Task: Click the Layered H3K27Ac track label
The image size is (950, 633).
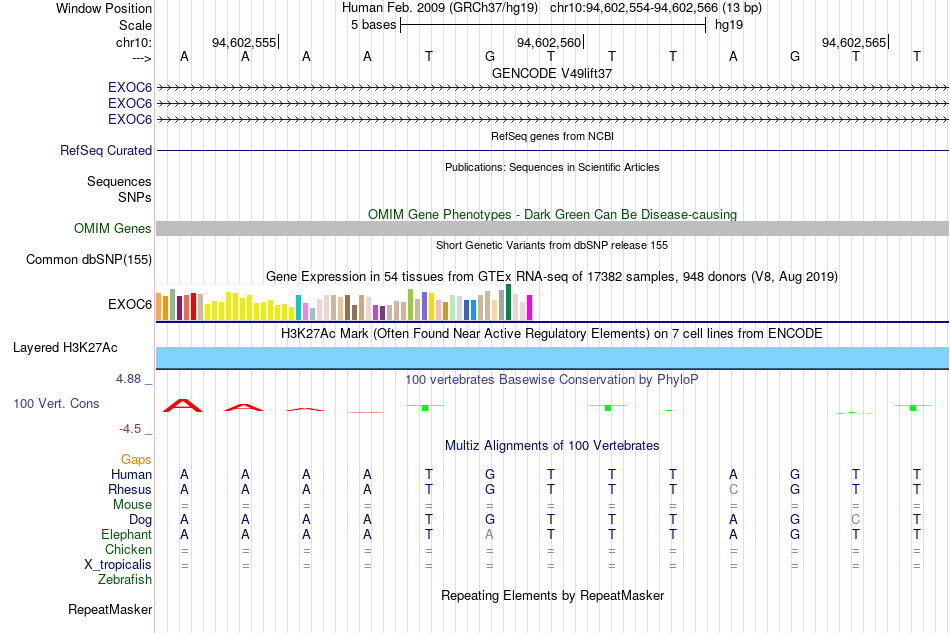Action: [65, 348]
